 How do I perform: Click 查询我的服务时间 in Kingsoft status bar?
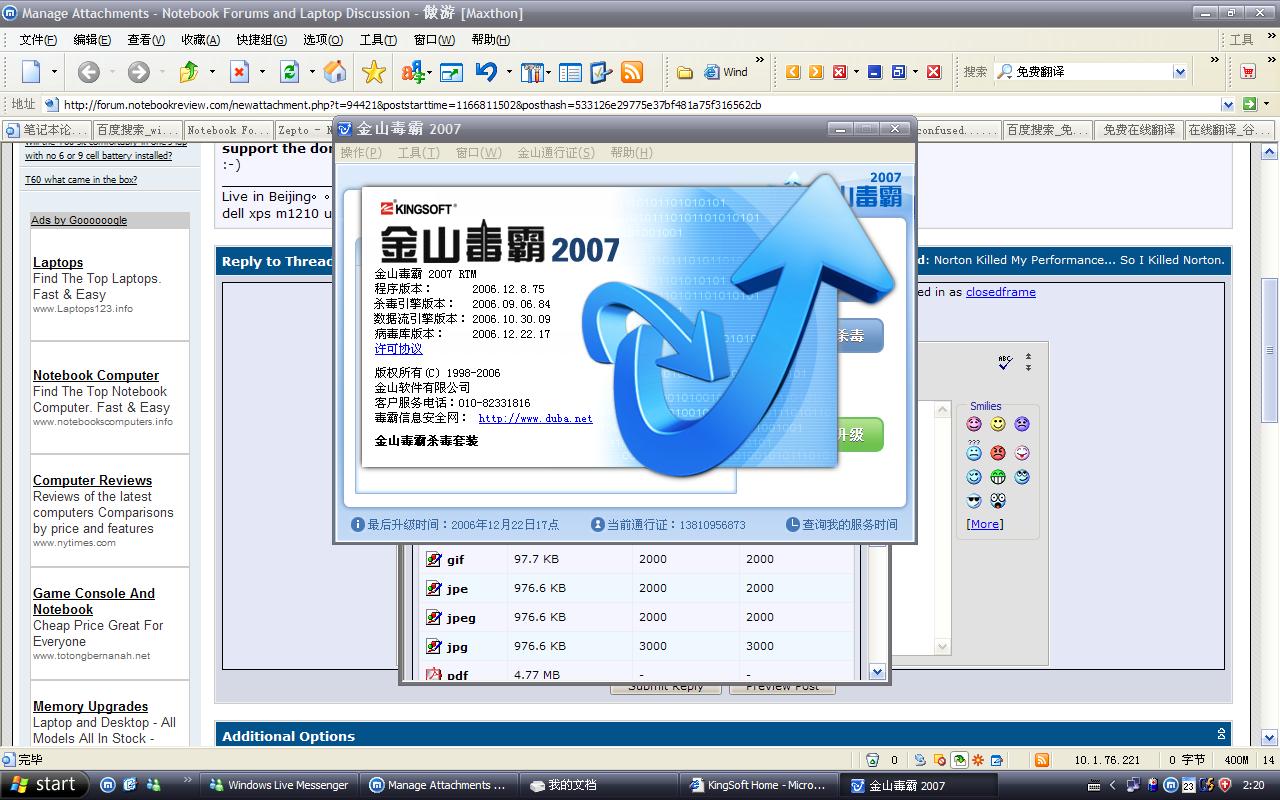(x=841, y=524)
